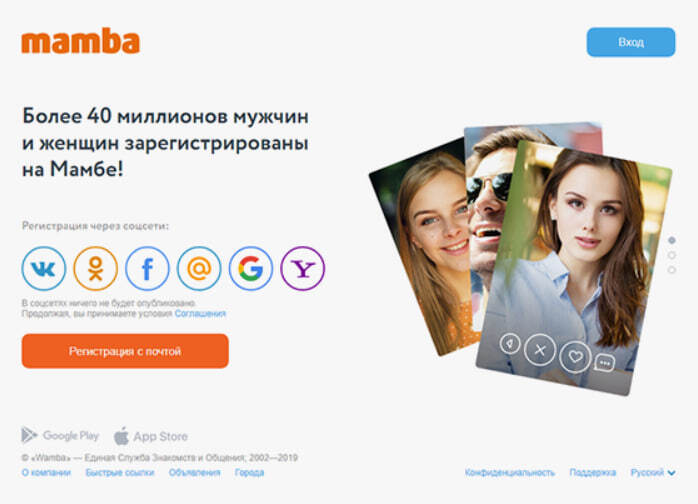Open the Поддержка support link
Screen dimensions: 698x504
pos(592,472)
